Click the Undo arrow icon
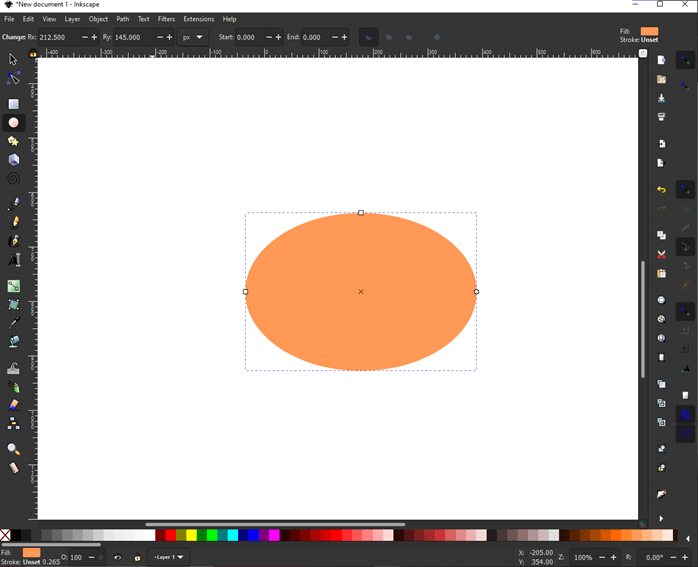The image size is (698, 567). point(661,190)
